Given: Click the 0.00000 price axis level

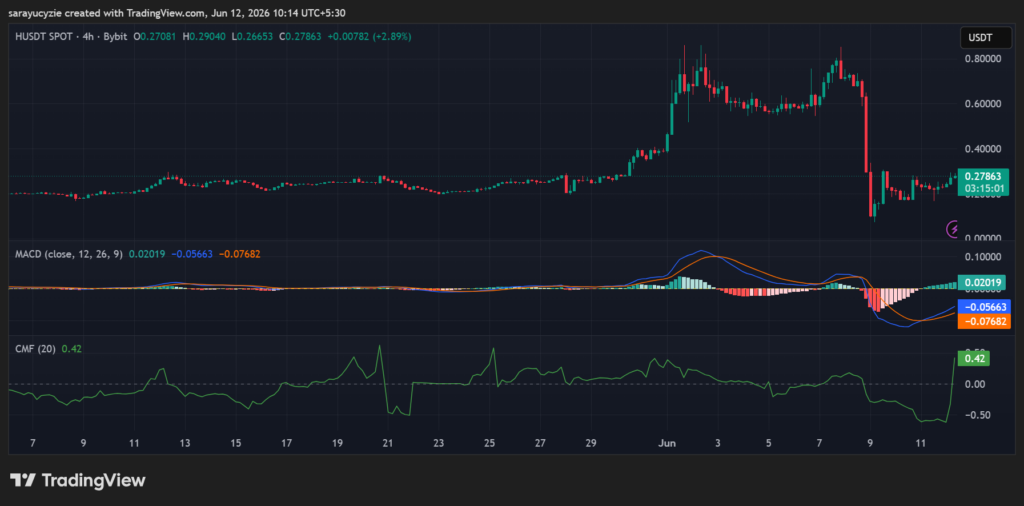Looking at the screenshot, I should coord(984,239).
